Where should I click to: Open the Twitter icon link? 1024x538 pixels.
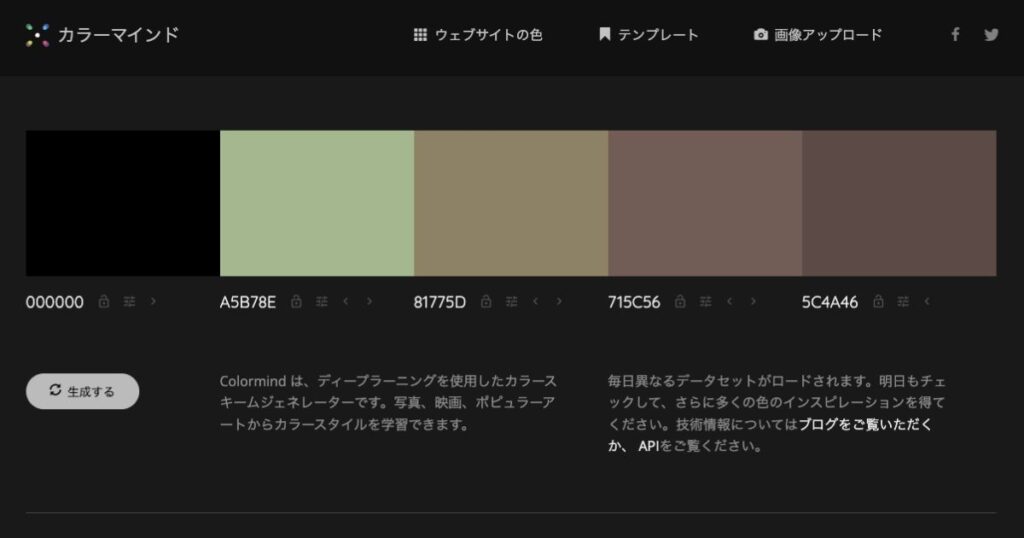click(x=991, y=35)
